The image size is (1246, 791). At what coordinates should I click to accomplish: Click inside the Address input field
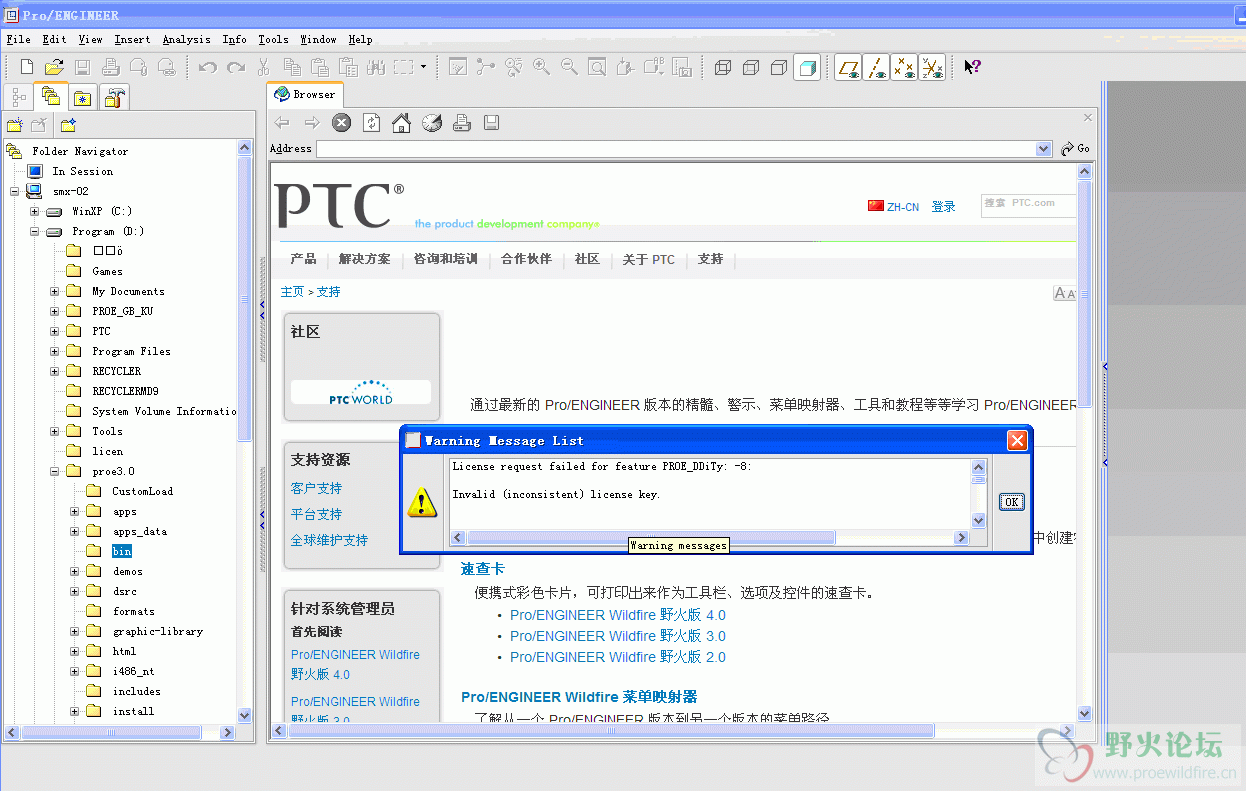676,148
